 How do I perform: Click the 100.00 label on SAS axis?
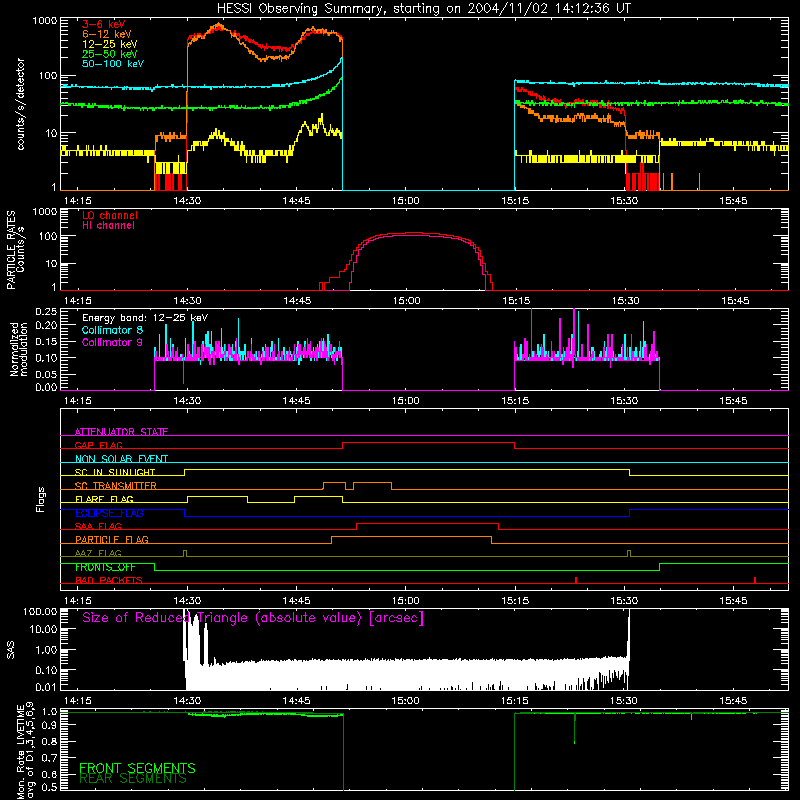pos(40,611)
